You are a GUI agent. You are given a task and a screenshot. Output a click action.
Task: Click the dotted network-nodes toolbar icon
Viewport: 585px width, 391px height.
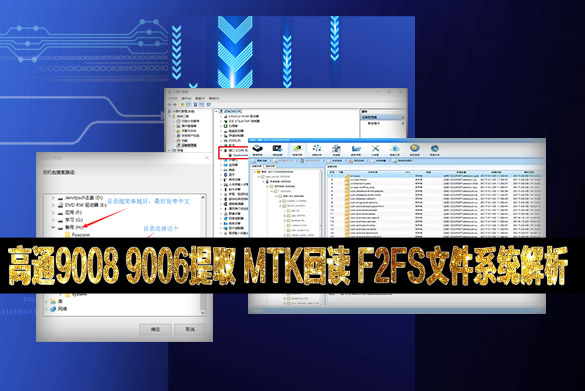(x=317, y=148)
